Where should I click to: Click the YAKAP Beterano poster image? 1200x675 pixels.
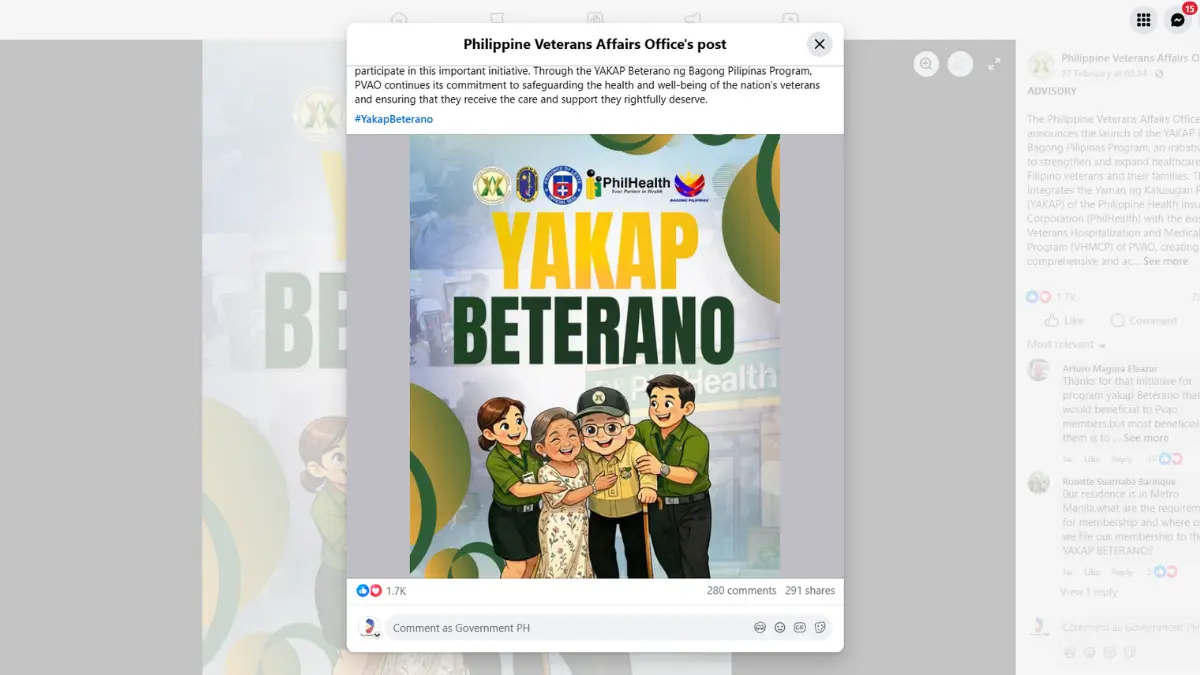point(594,356)
